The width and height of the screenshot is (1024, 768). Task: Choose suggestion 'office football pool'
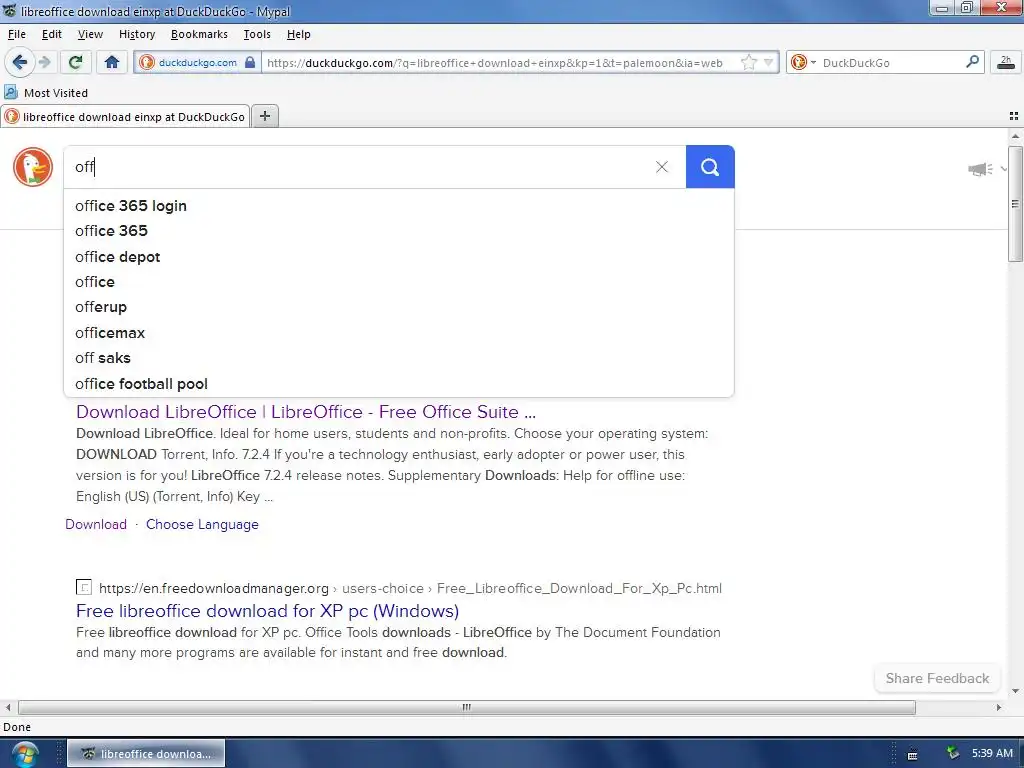(x=398, y=384)
